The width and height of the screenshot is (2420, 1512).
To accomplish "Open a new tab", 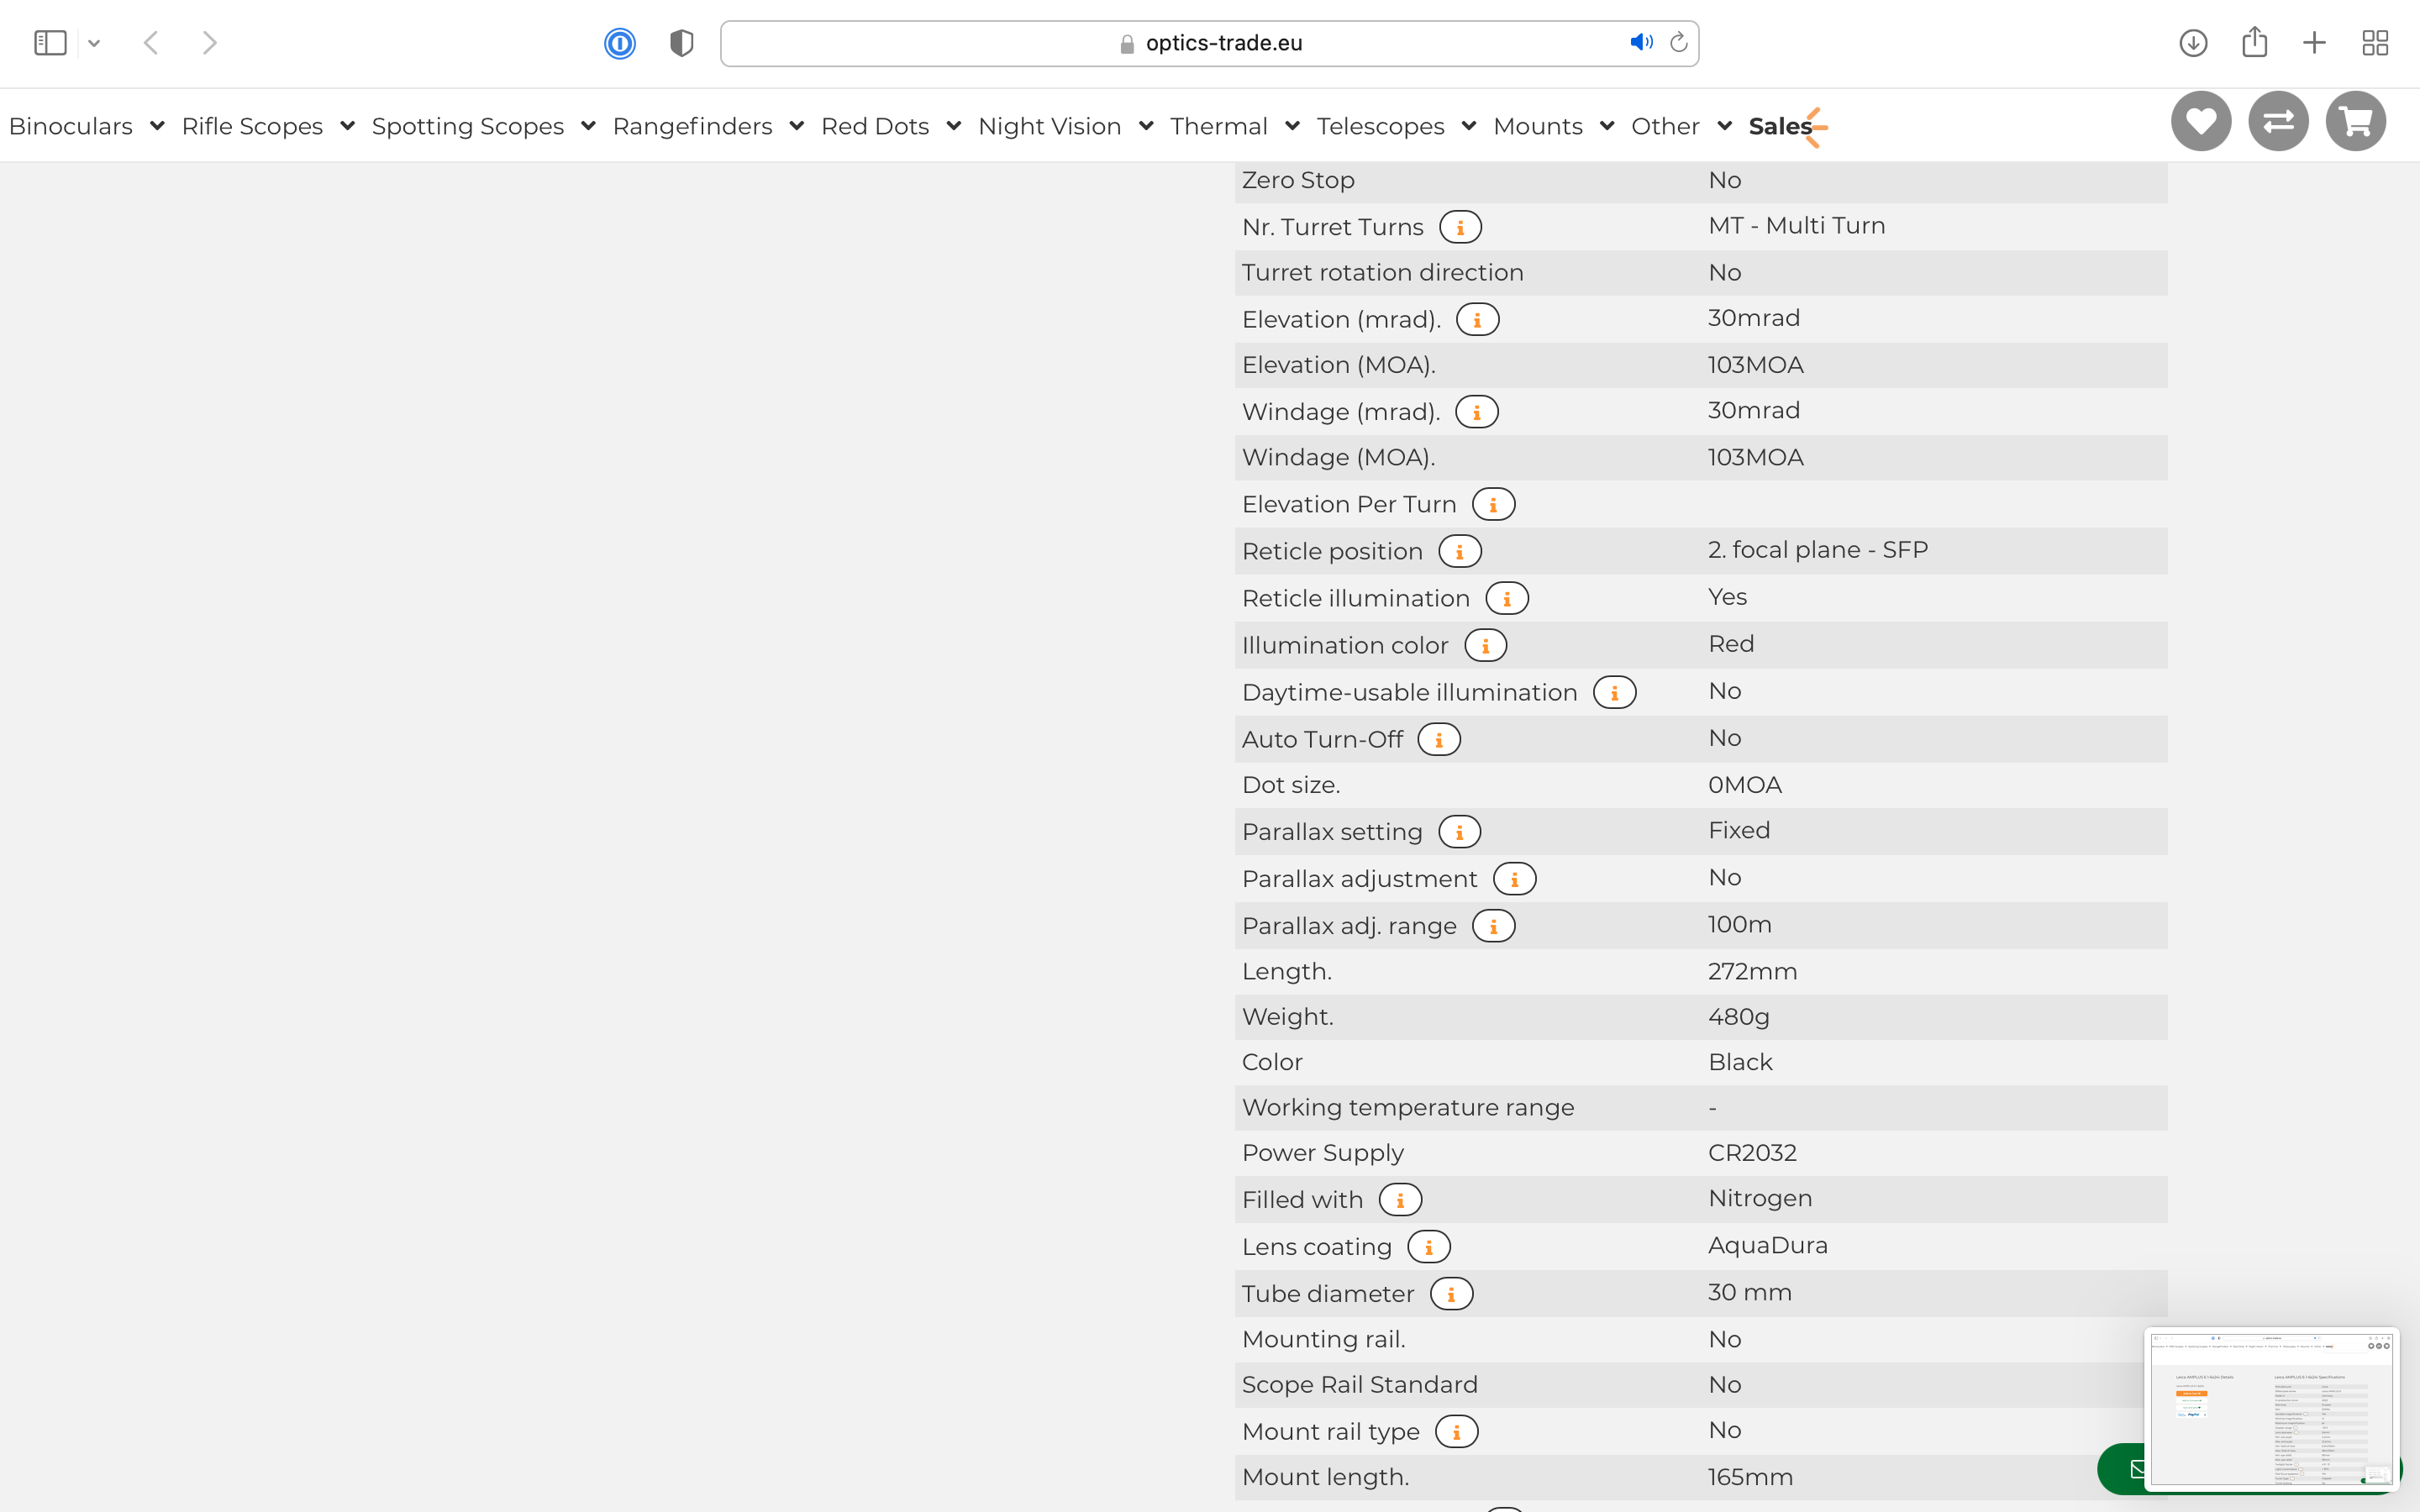I will point(2314,43).
